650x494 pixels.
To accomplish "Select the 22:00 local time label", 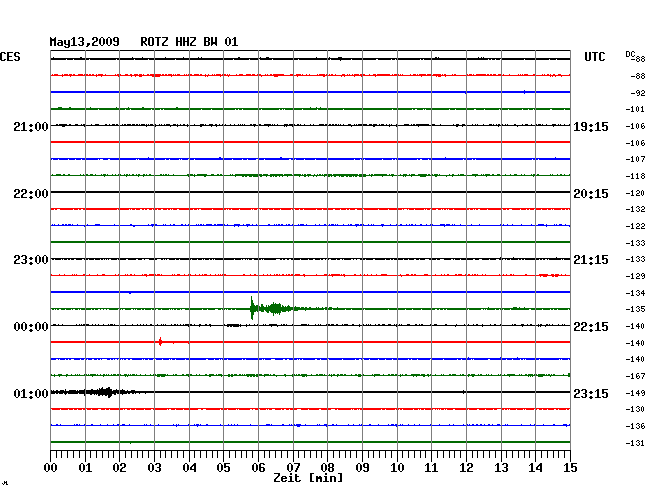I will pyautogui.click(x=31, y=194).
